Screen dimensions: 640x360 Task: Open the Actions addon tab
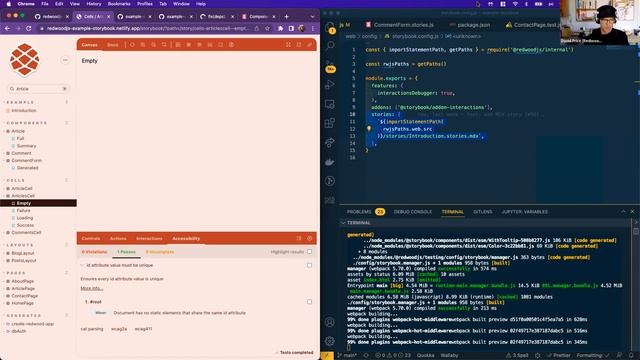118,238
